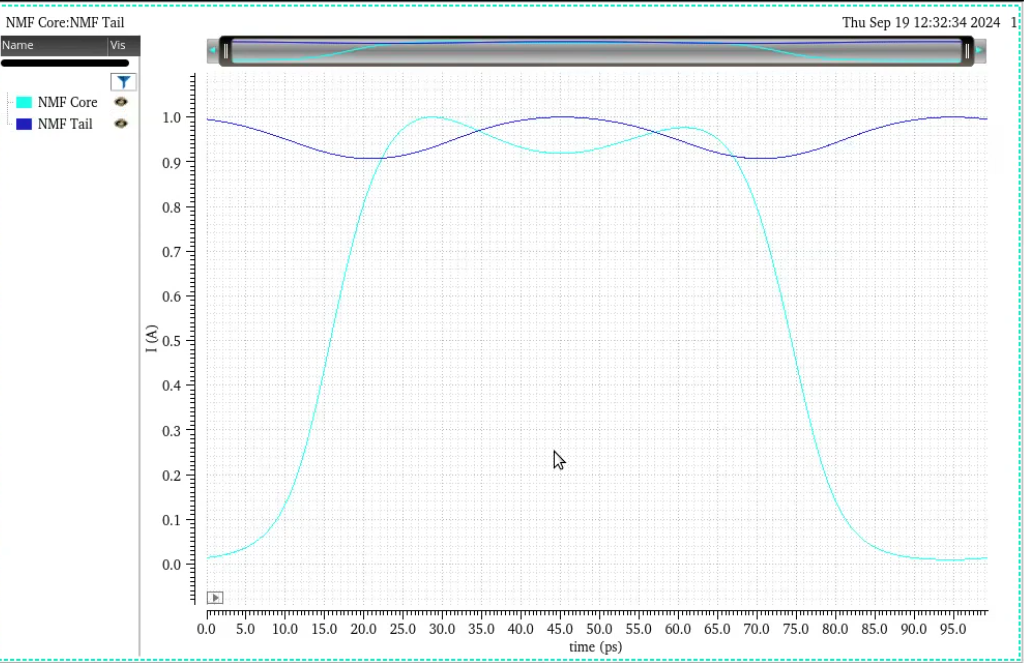1024x663 pixels.
Task: Click the timestamp Thu Sep 19 12:32:34 2024
Action: [x=921, y=22]
